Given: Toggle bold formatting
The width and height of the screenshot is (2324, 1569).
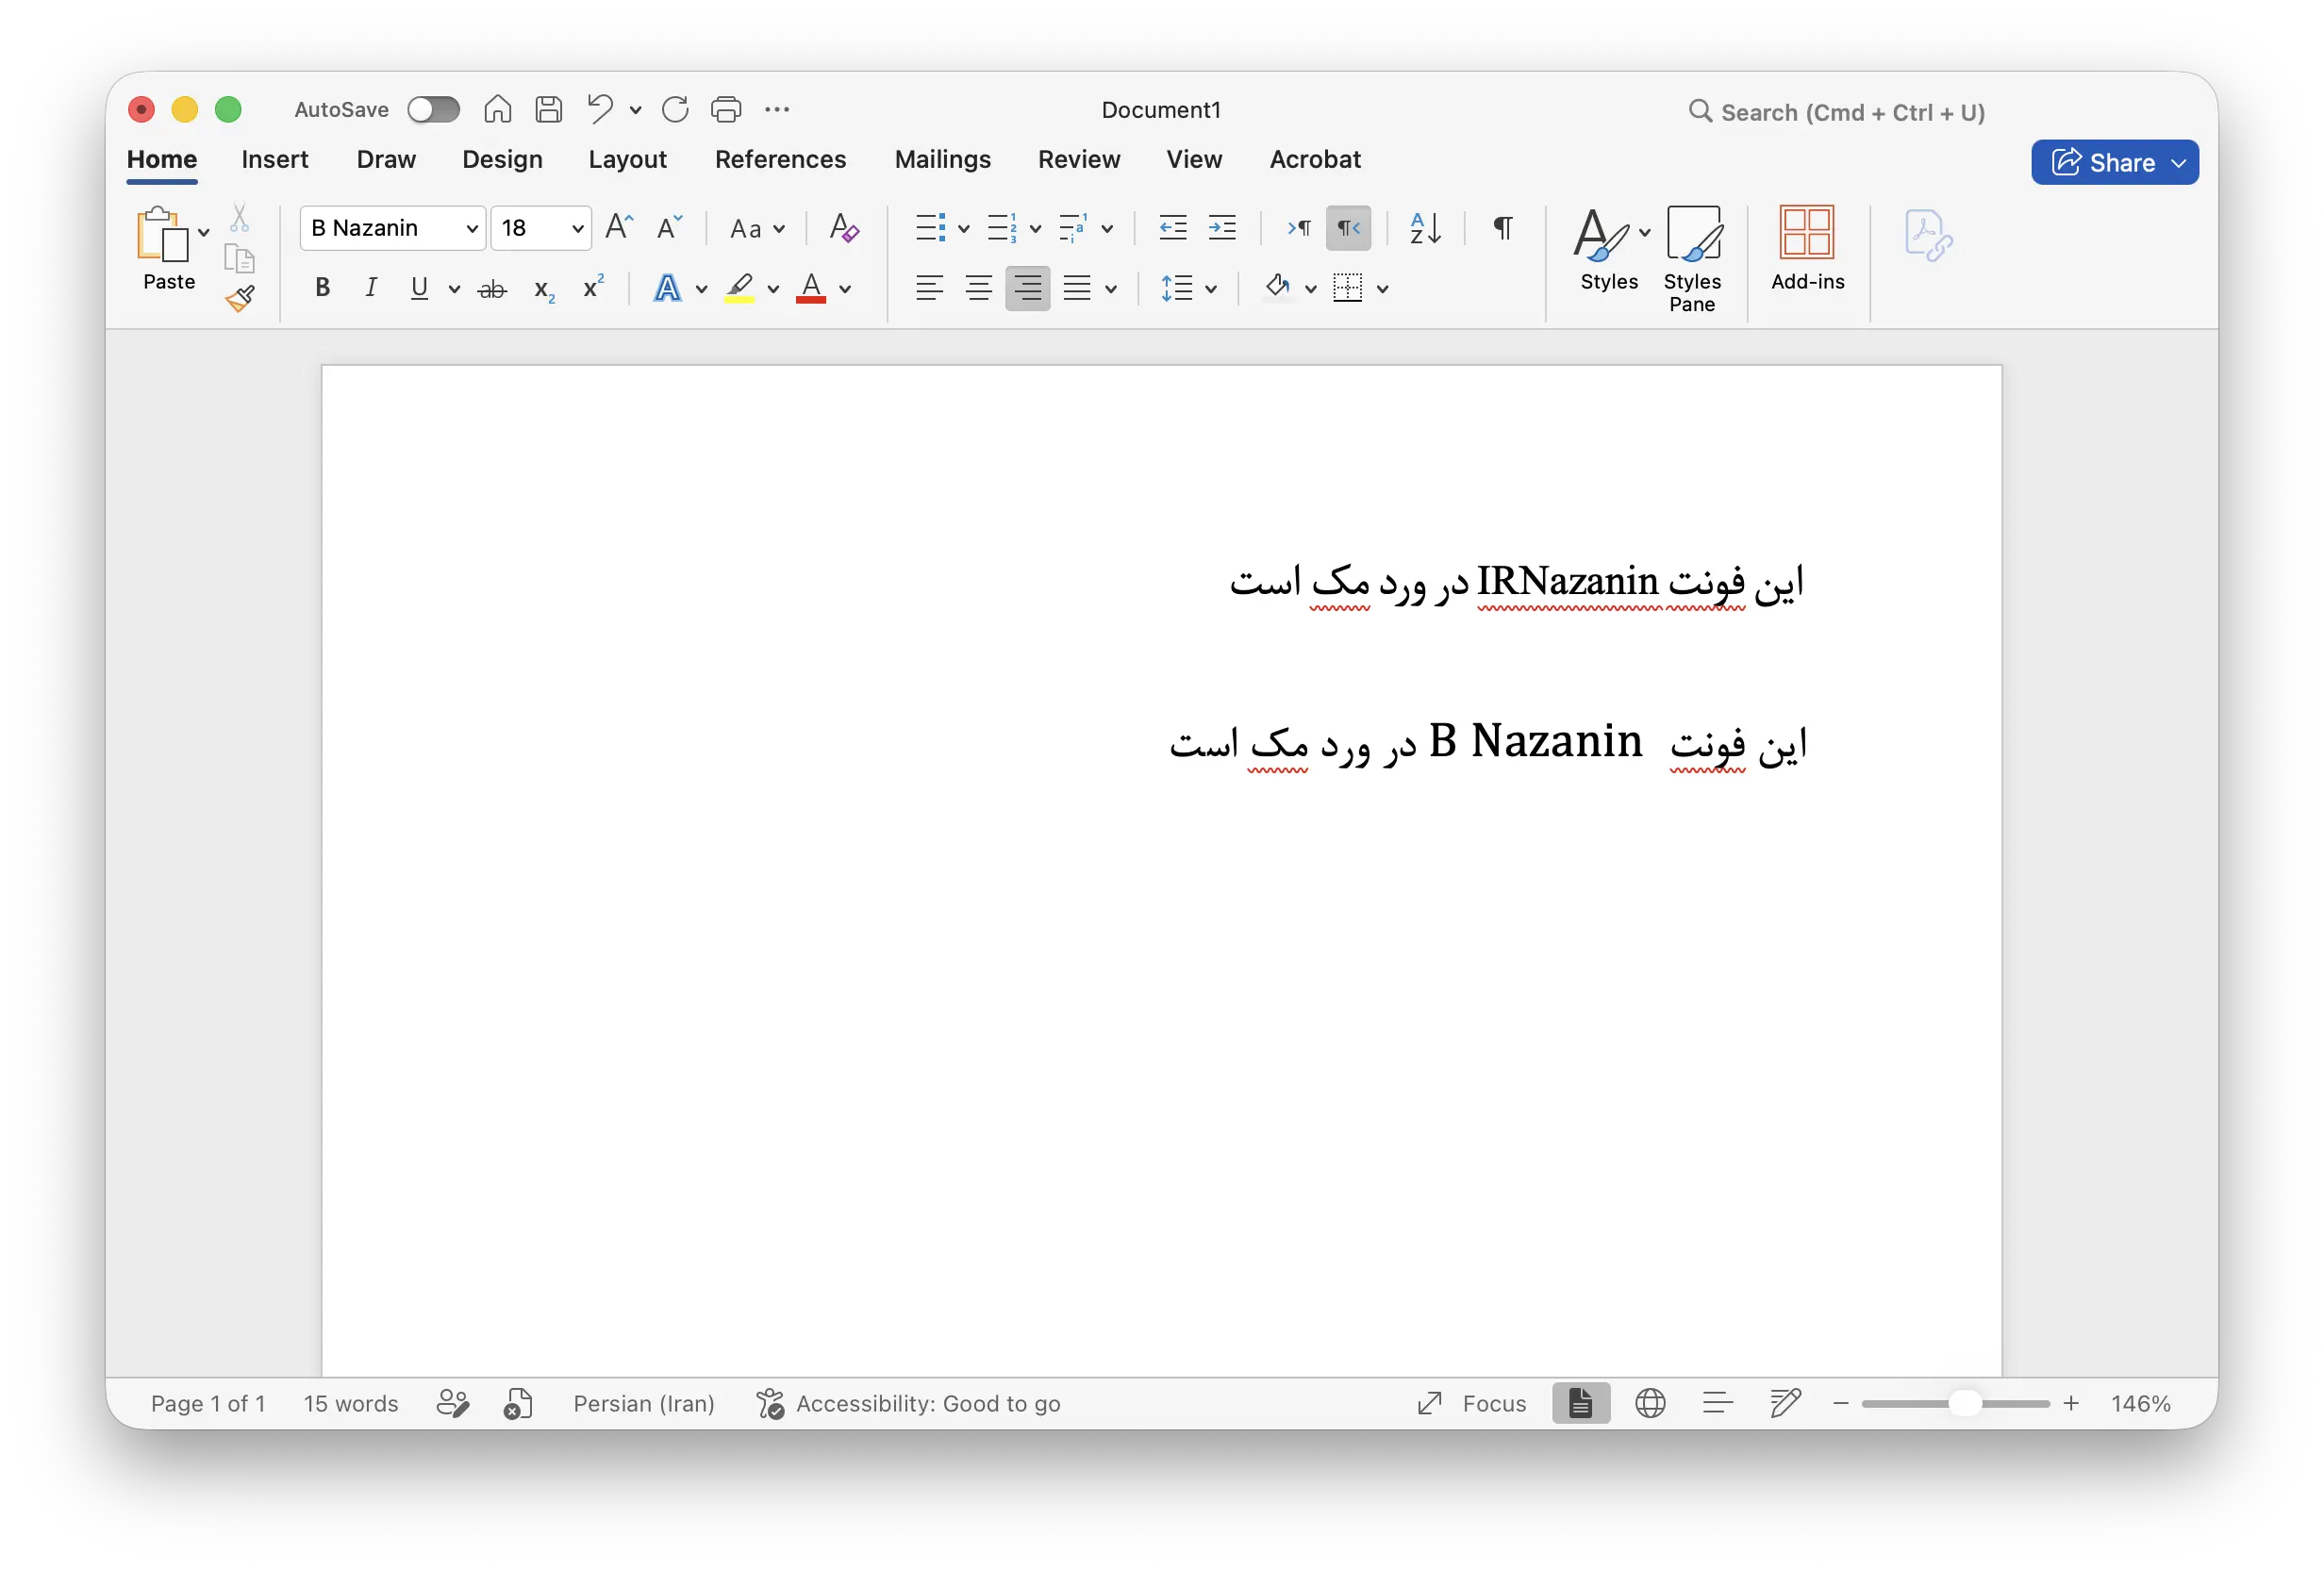Looking at the screenshot, I should click(322, 288).
